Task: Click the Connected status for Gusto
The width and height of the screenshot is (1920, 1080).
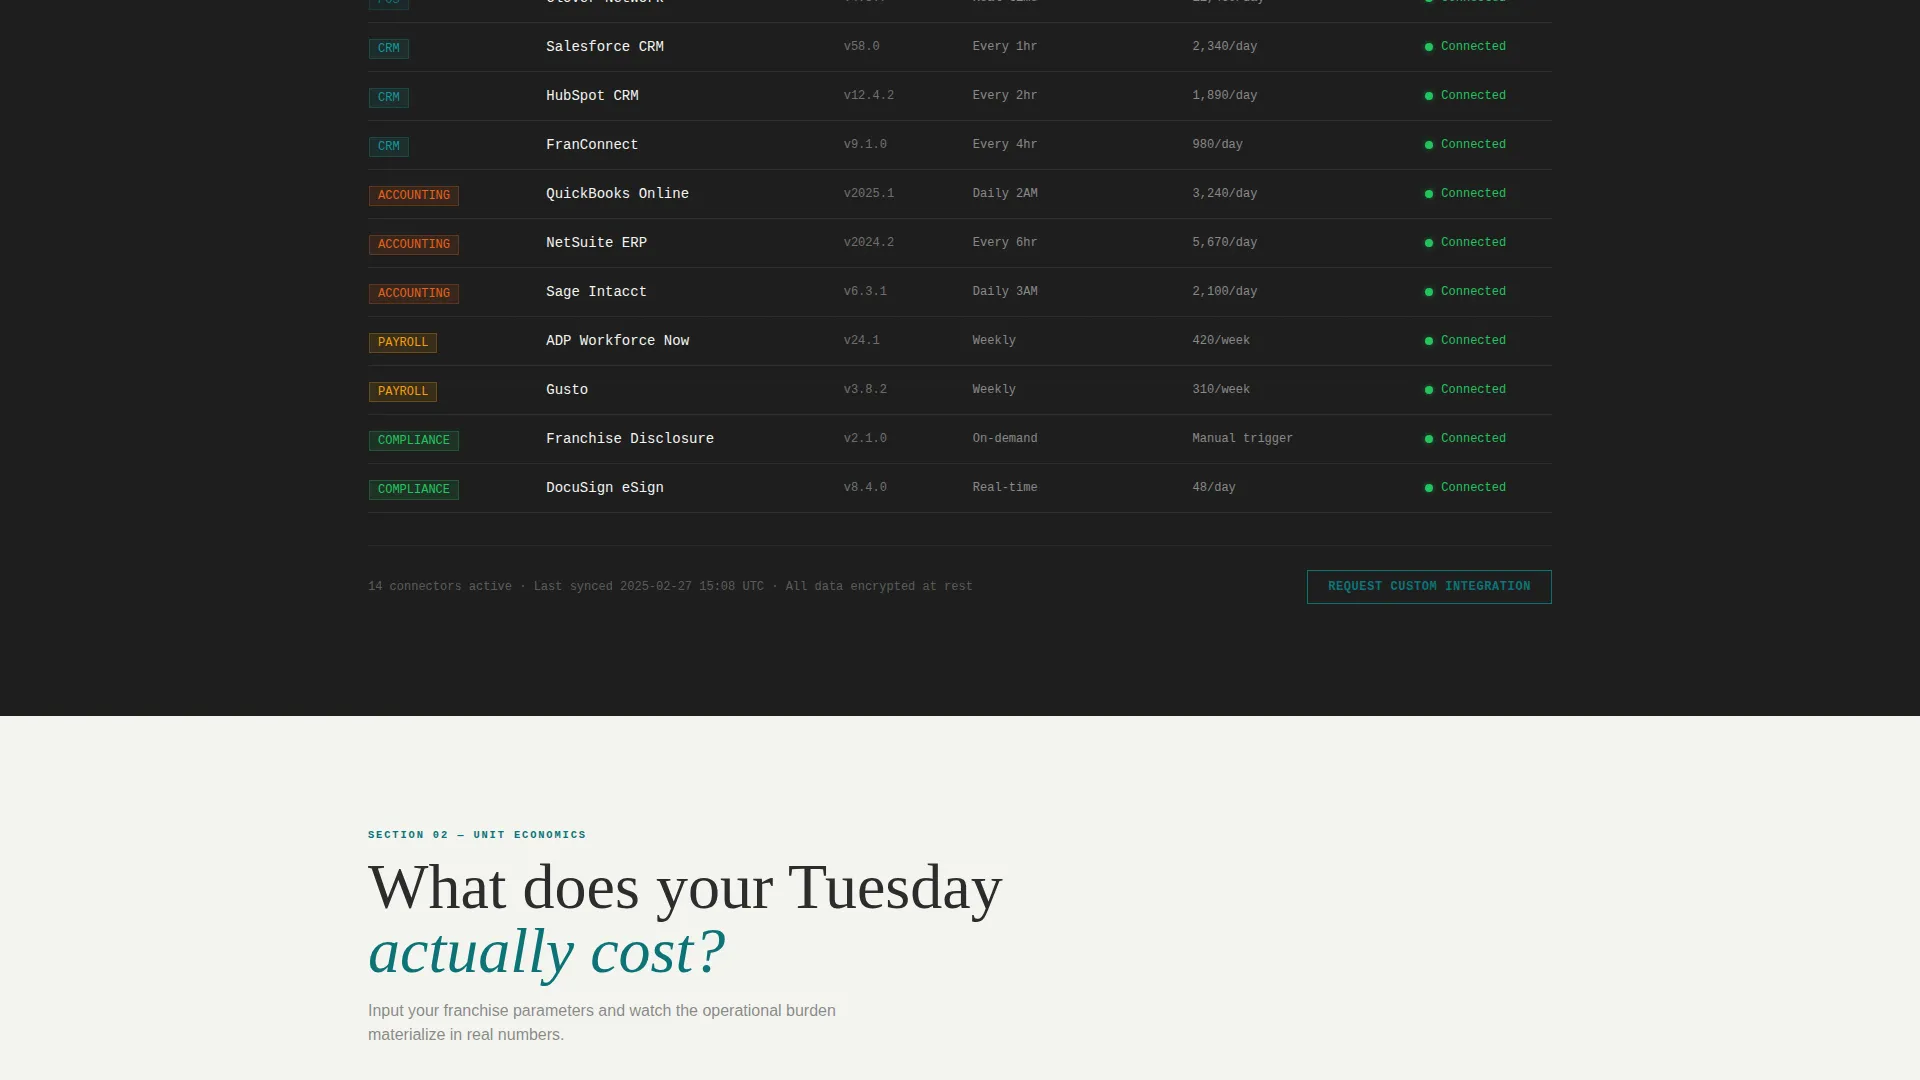Action: point(1473,390)
